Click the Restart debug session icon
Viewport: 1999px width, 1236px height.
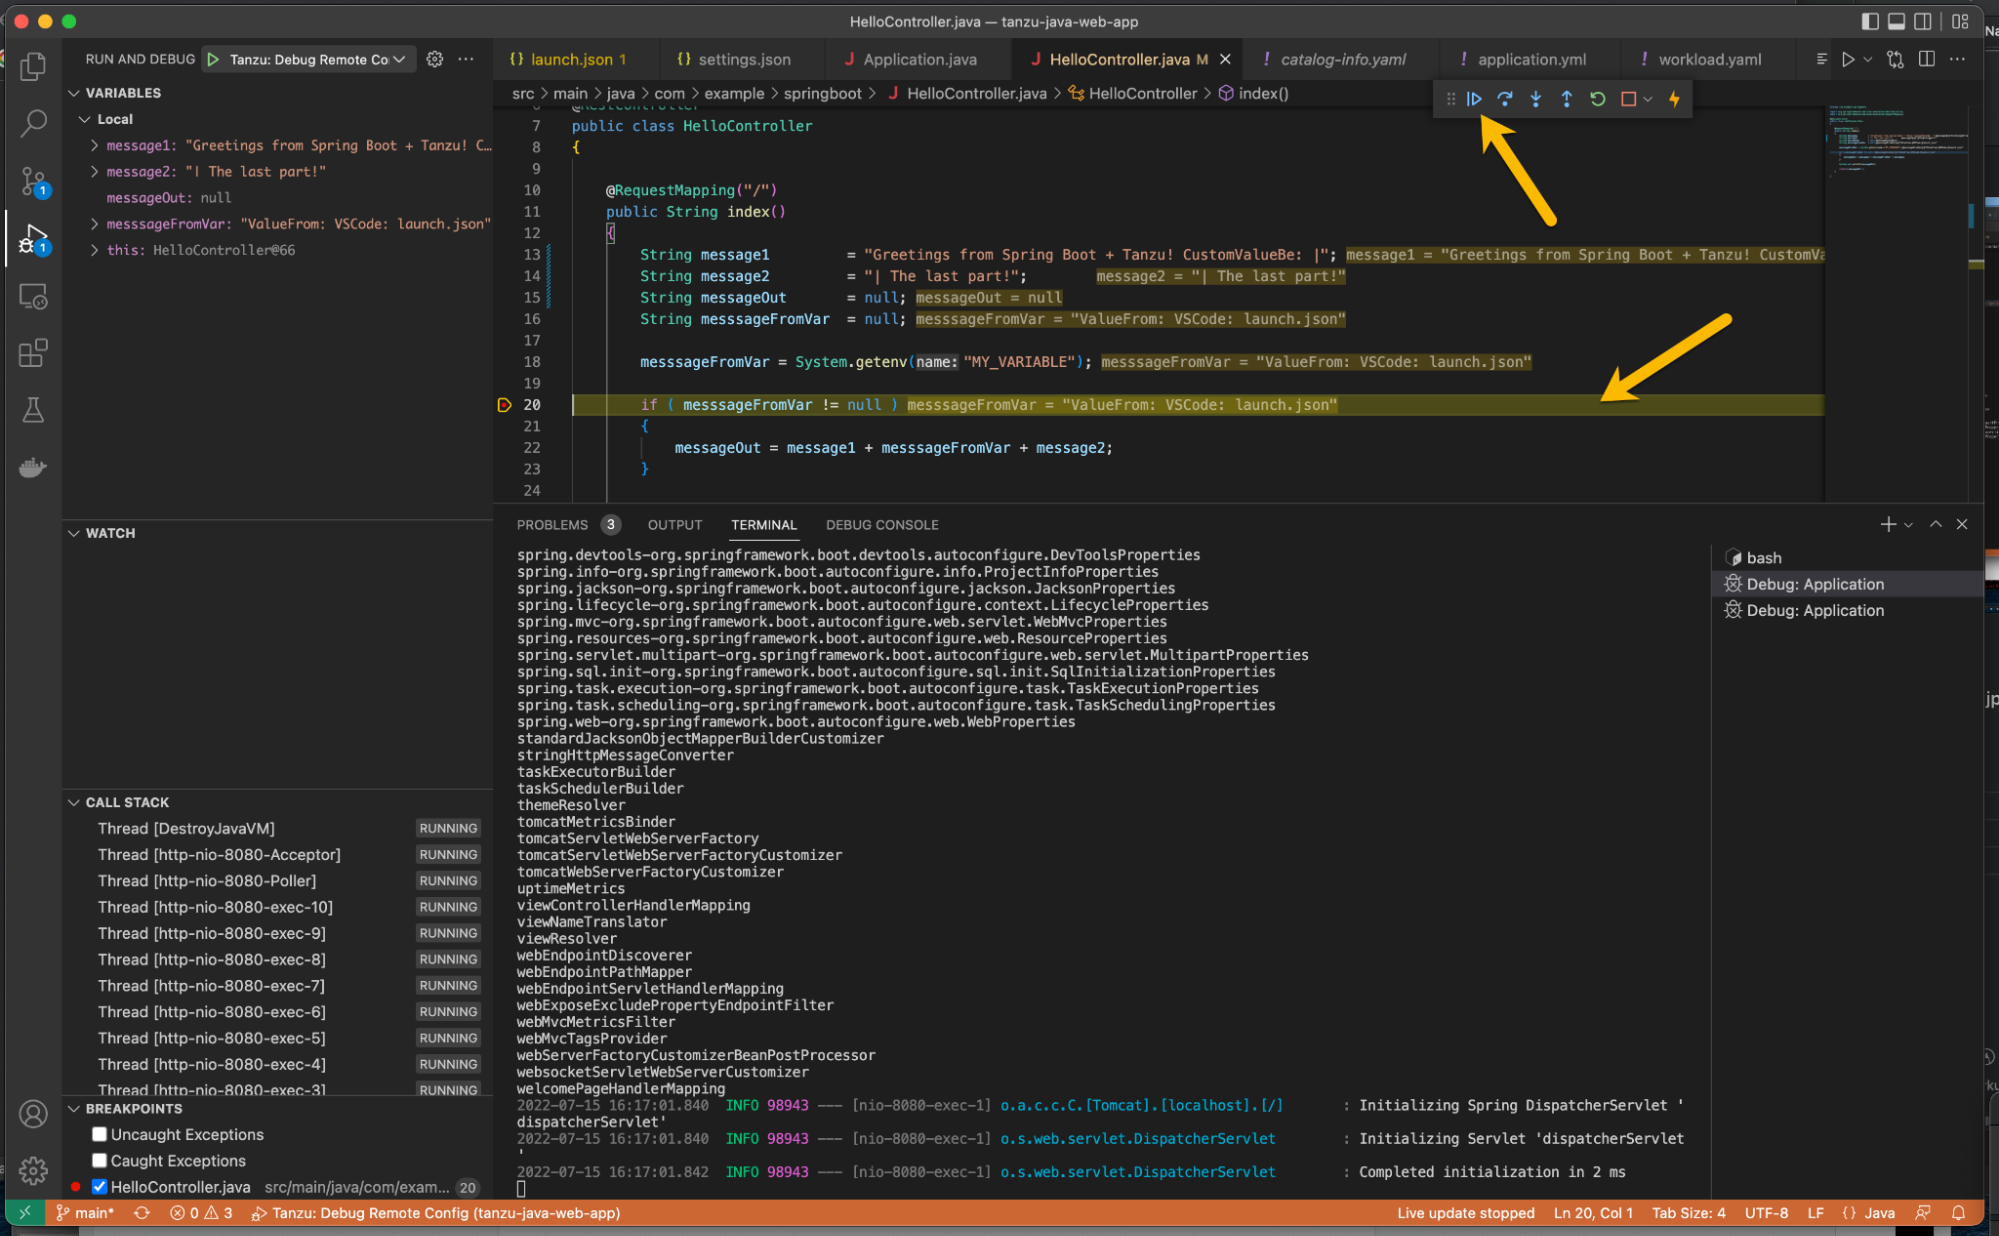click(1597, 99)
